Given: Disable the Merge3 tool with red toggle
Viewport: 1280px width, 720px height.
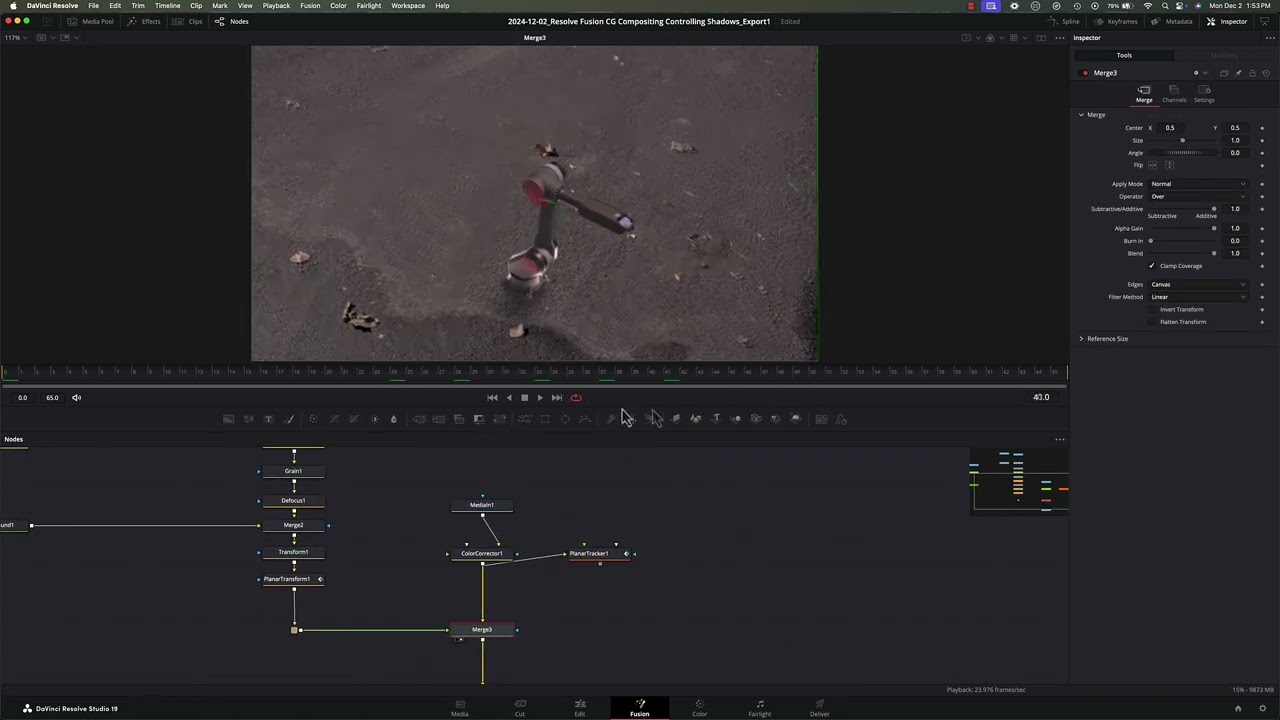Looking at the screenshot, I should (1085, 73).
